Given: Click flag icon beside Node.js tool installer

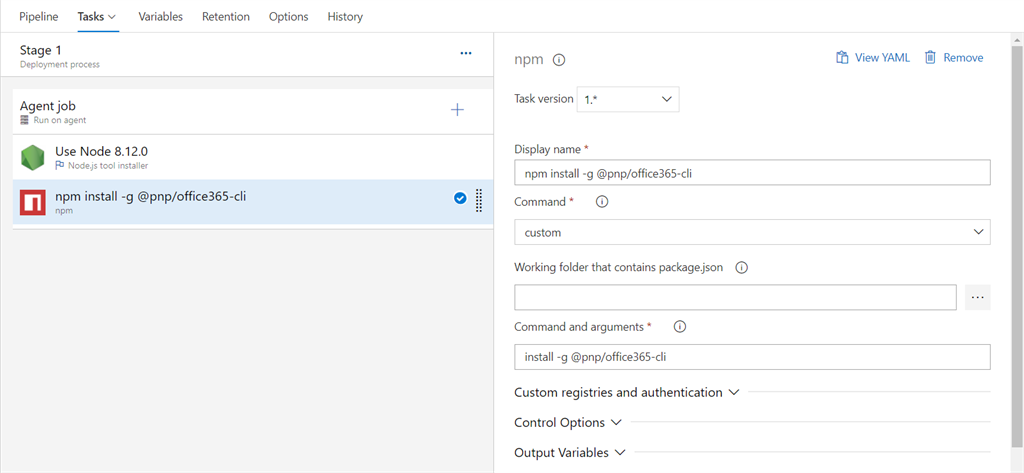Looking at the screenshot, I should point(60,165).
